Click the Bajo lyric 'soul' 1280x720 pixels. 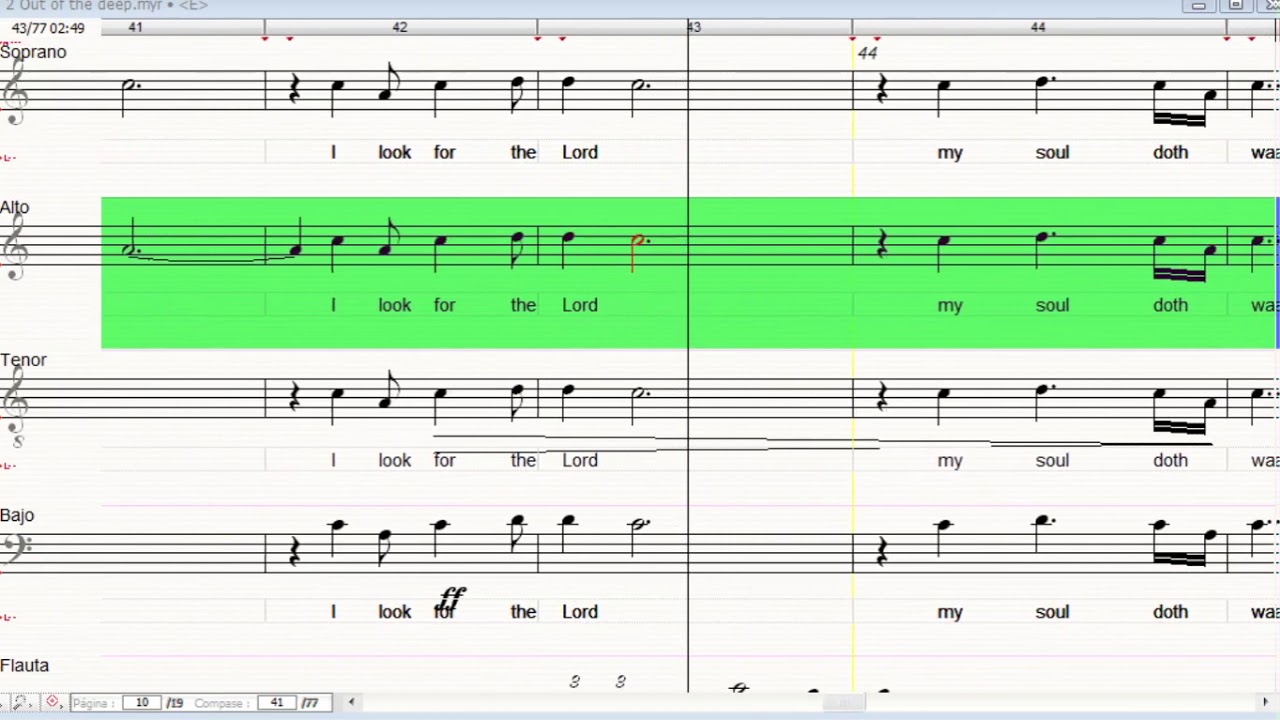point(1052,612)
